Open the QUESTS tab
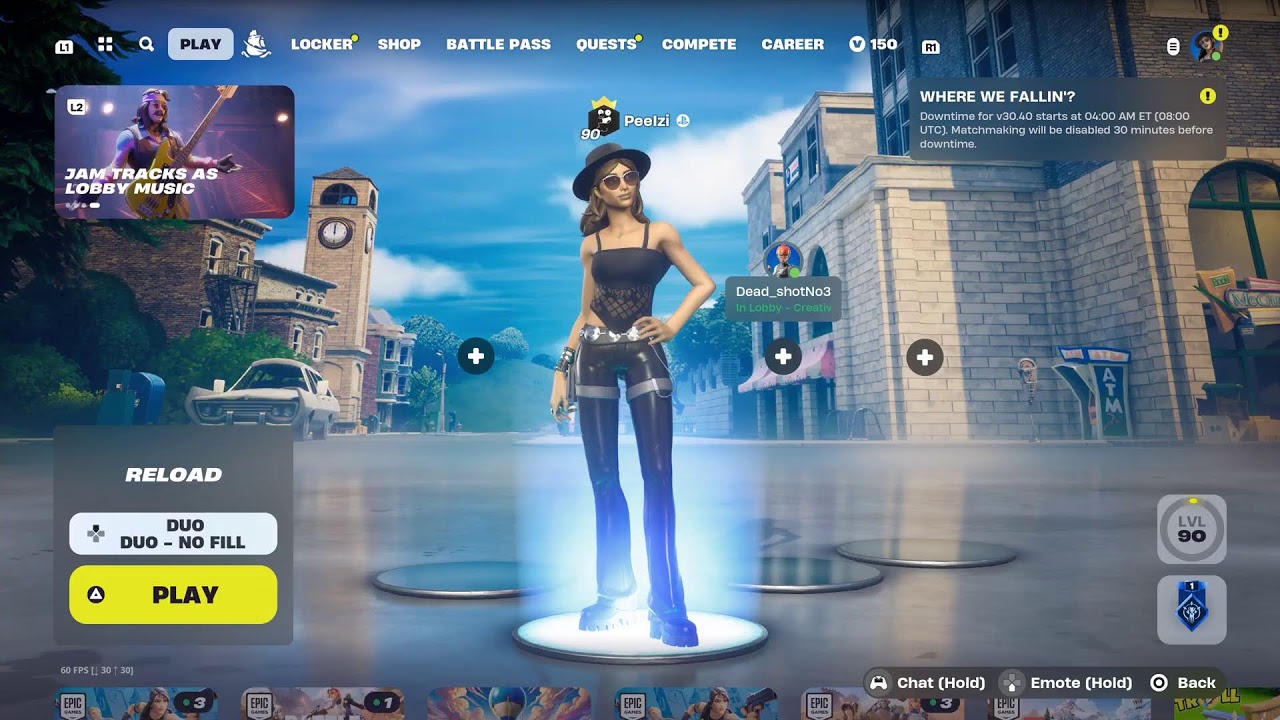Screen dimensions: 1280x720 (606, 44)
